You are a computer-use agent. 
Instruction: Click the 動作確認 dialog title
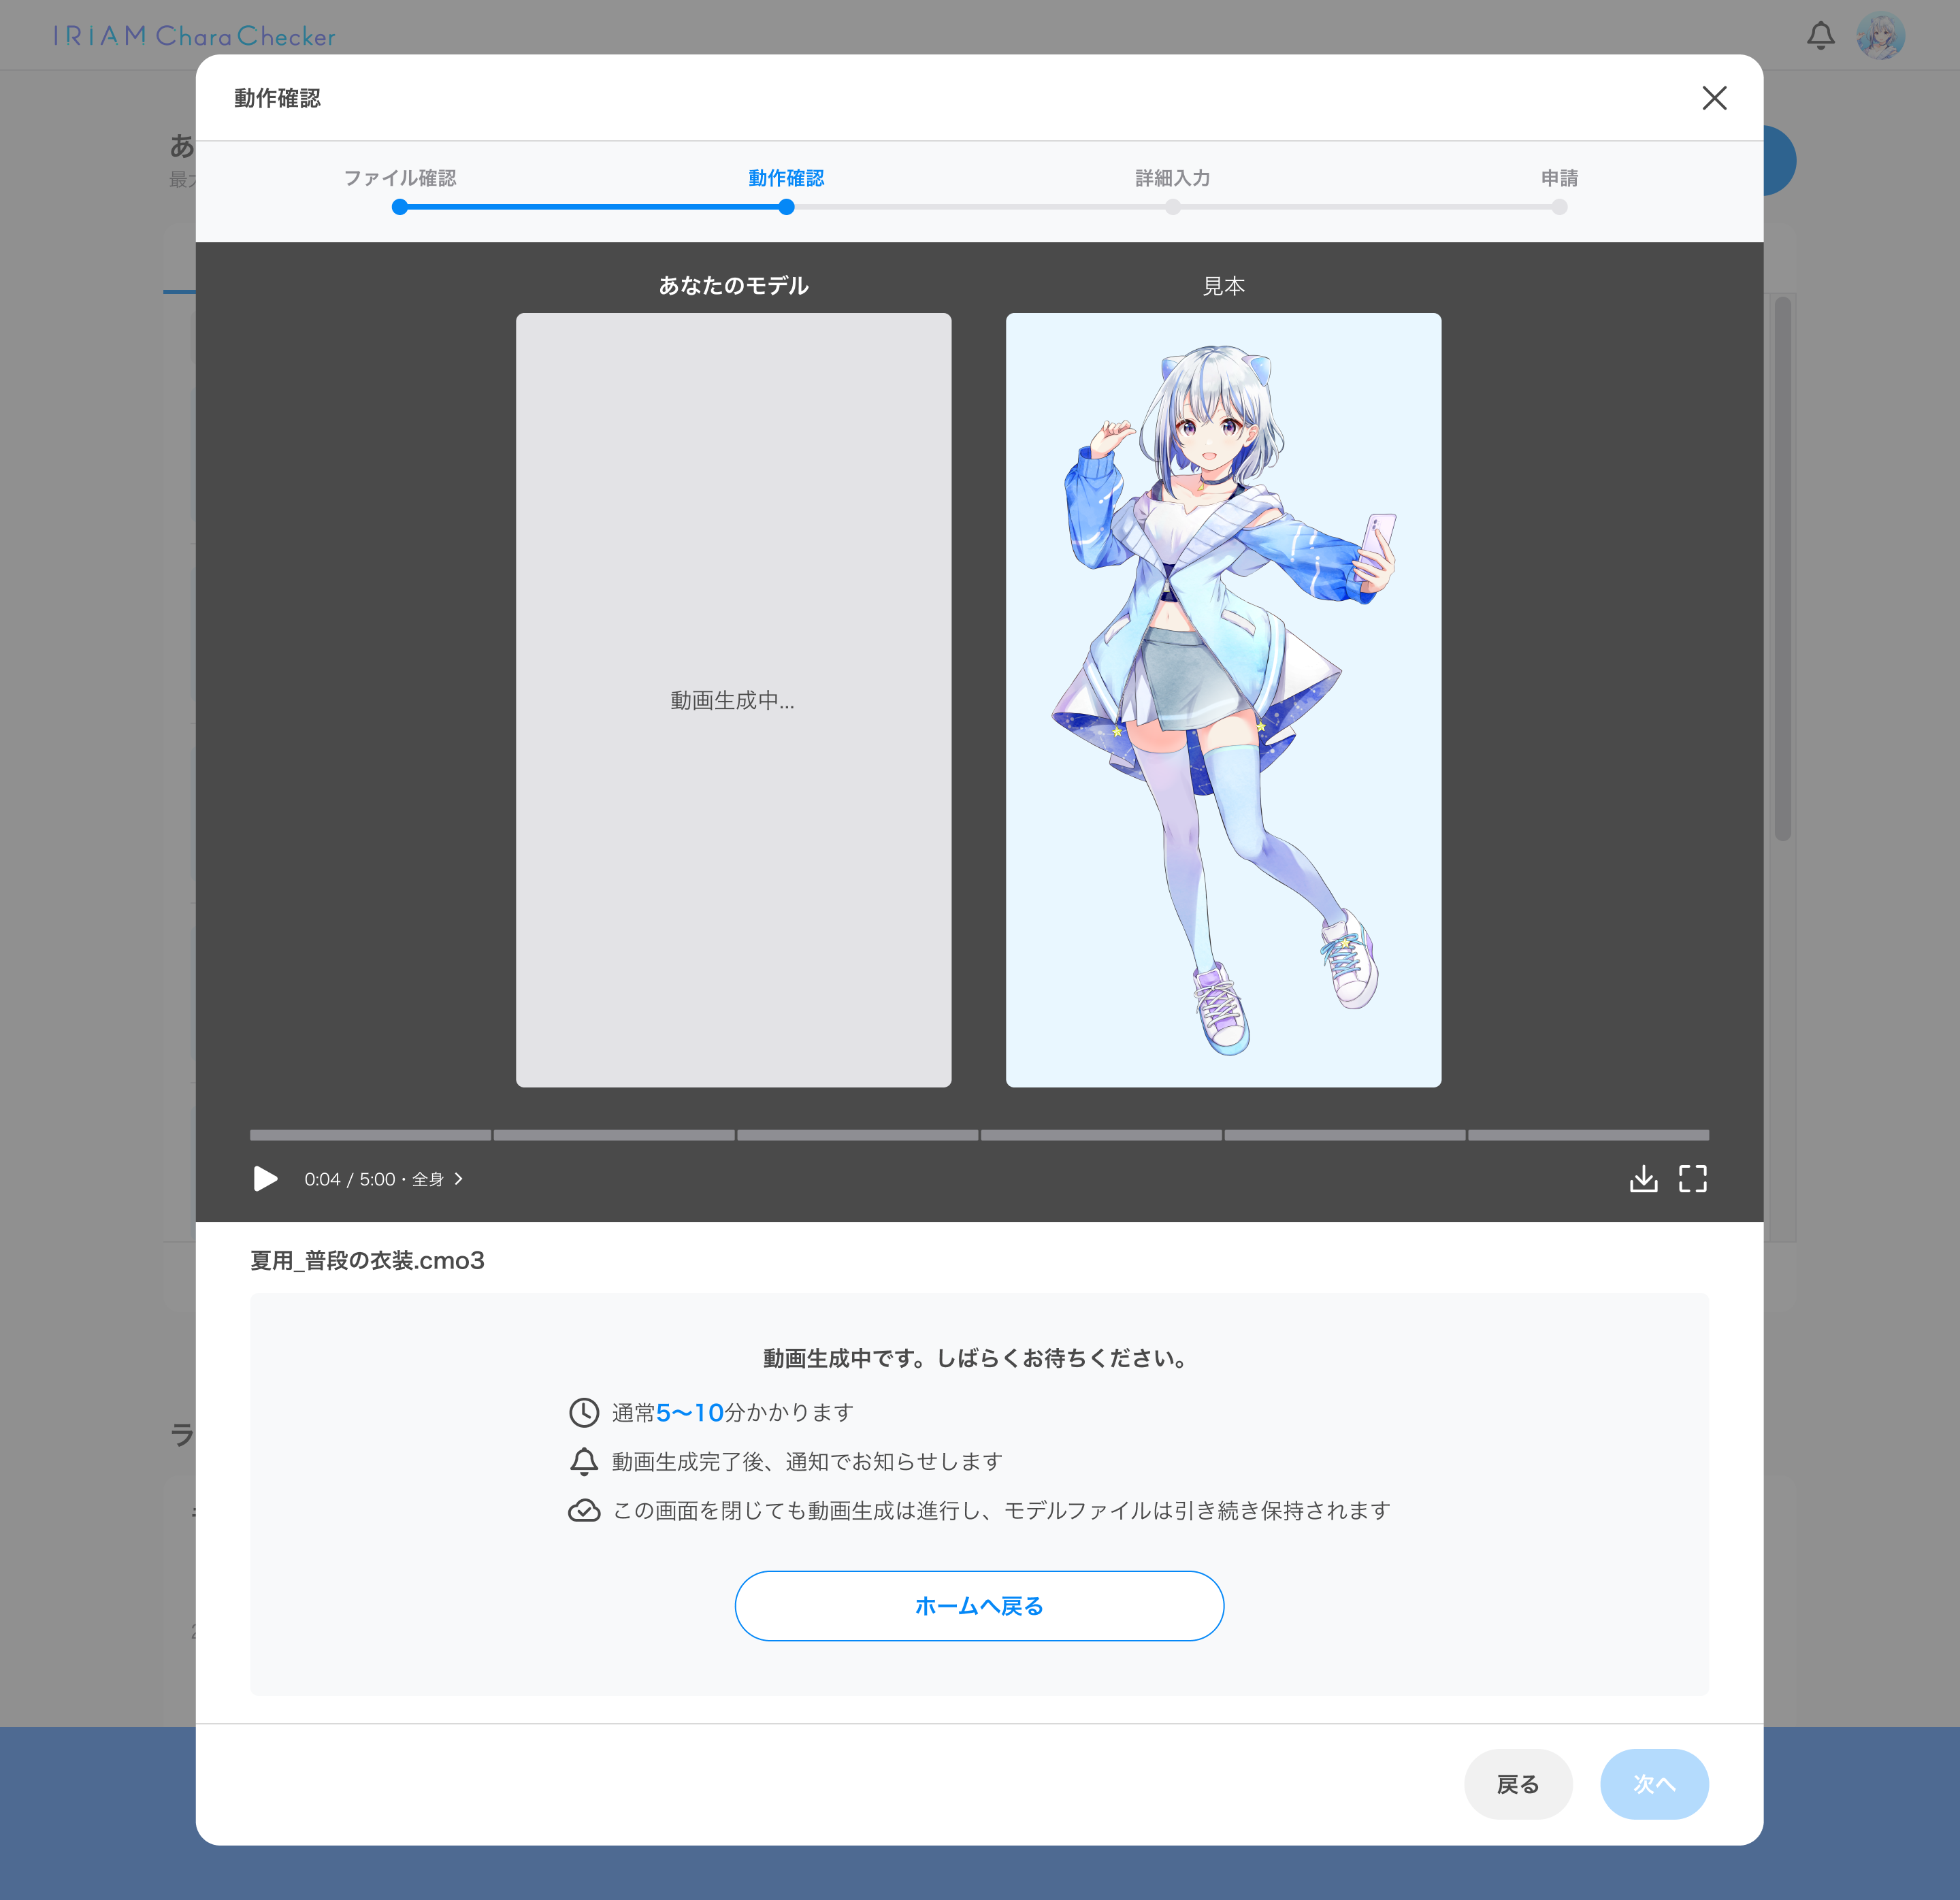pyautogui.click(x=277, y=98)
